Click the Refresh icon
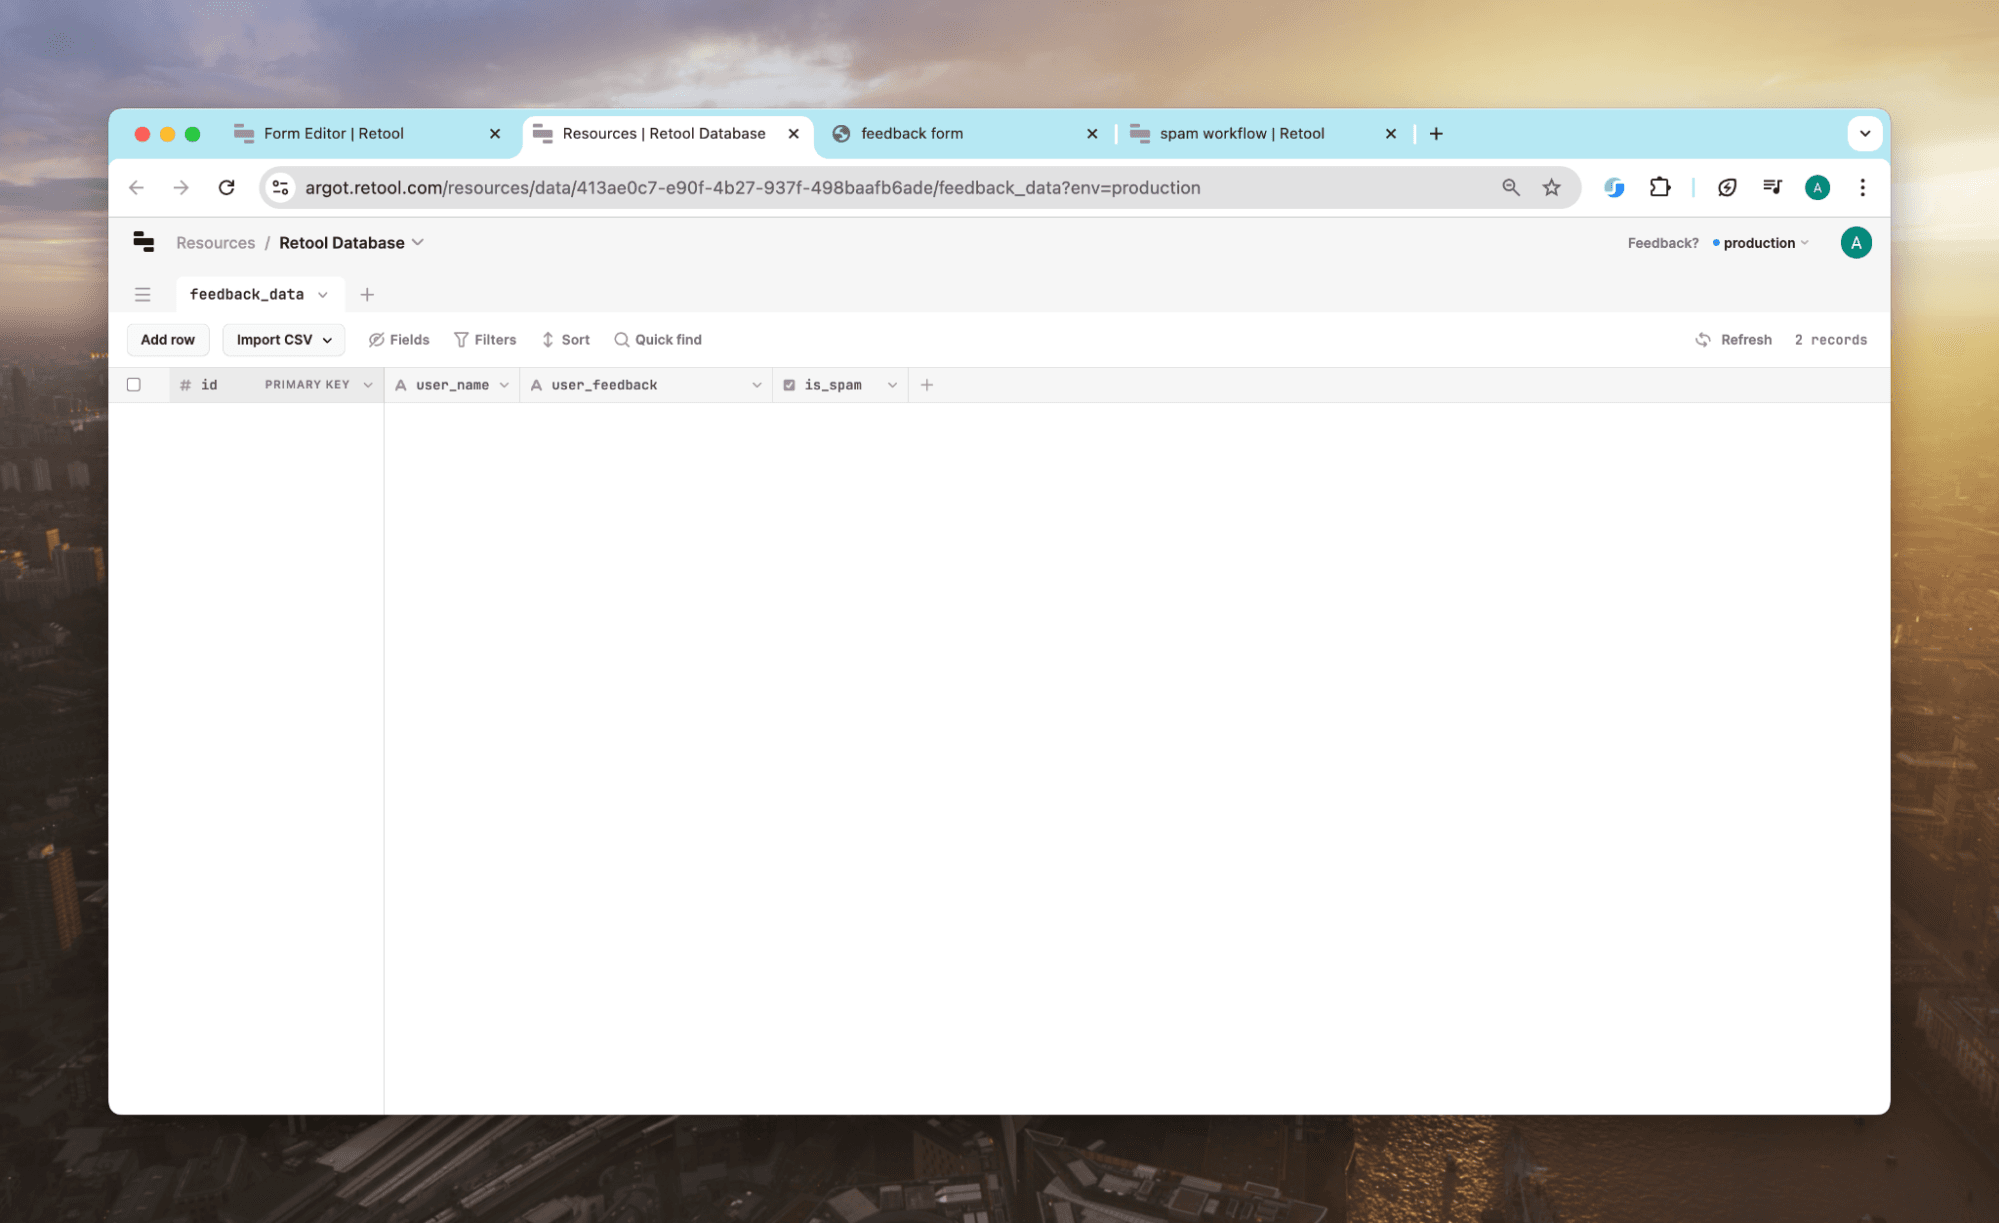Viewport: 1999px width, 1224px height. click(1703, 340)
